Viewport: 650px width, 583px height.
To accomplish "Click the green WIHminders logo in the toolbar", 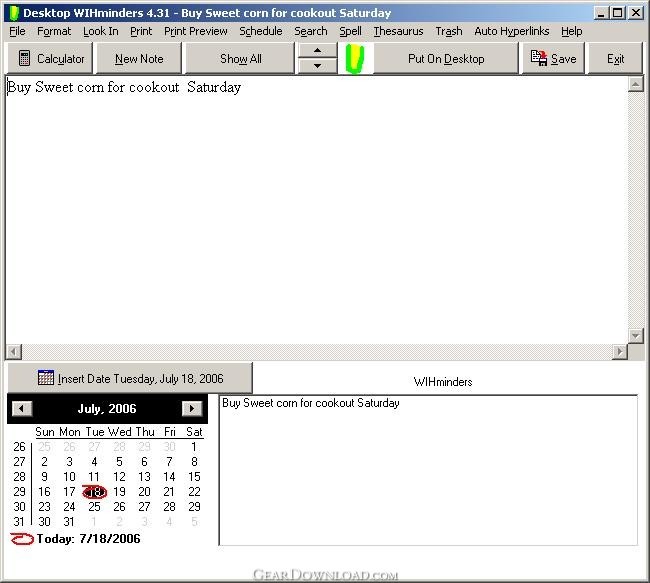I will [355, 59].
